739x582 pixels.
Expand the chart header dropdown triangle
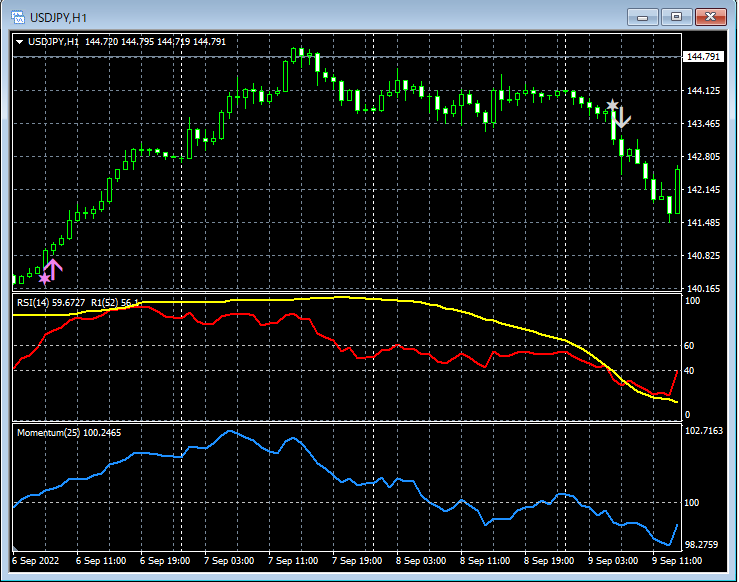(x=20, y=42)
